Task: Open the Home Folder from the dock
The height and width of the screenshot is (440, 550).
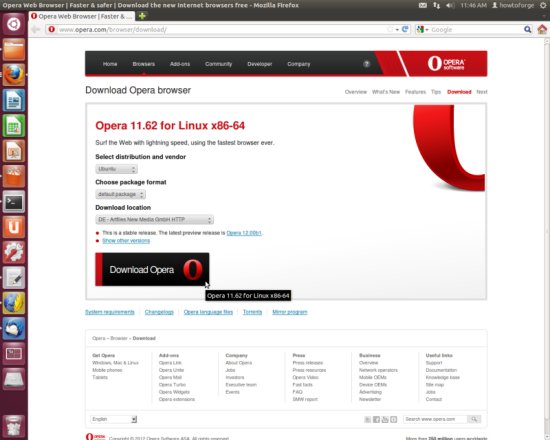Action: coord(14,49)
